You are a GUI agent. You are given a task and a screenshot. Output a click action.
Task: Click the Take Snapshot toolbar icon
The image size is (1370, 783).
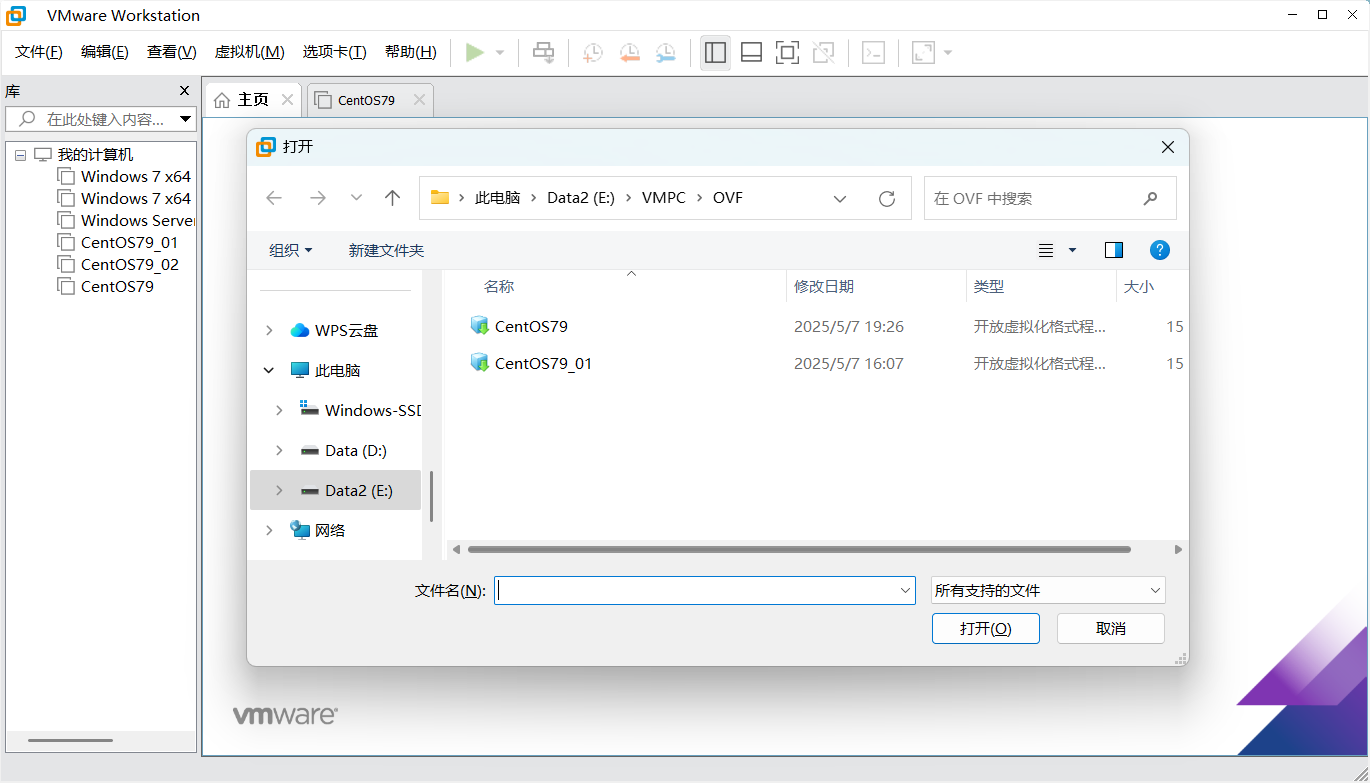click(x=593, y=53)
